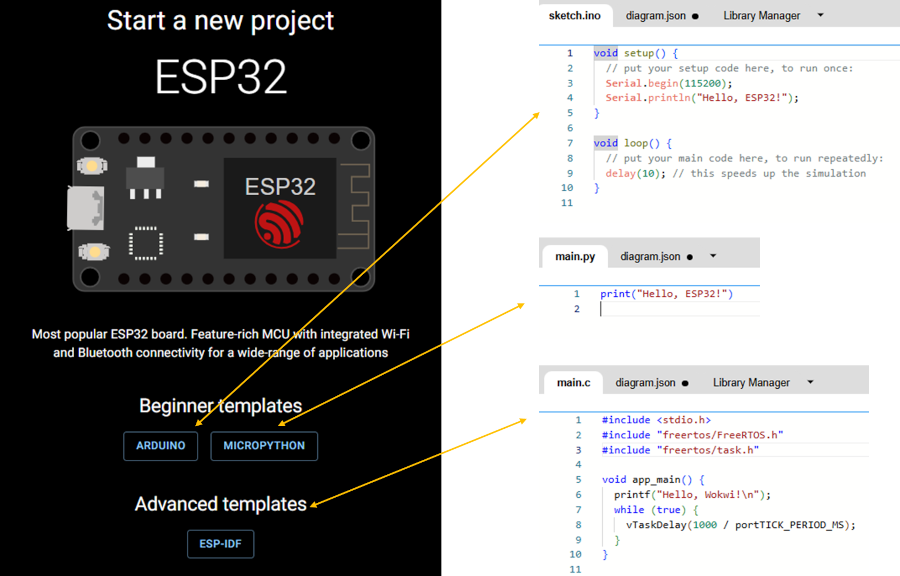Screen dimensions: 900x576
Task: Open diagram.json tab beside sketch.ino
Action: (655, 16)
